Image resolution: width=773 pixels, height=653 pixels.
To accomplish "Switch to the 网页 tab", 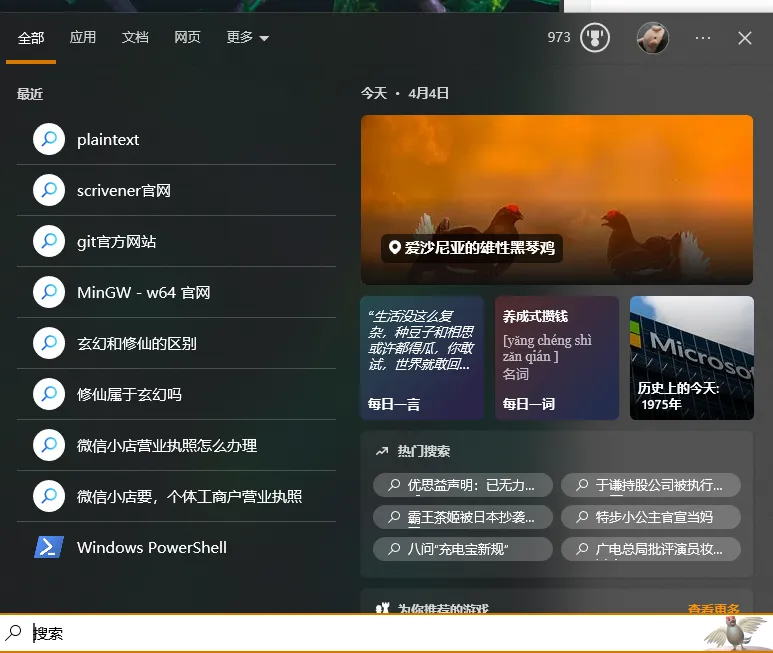I will [x=187, y=37].
